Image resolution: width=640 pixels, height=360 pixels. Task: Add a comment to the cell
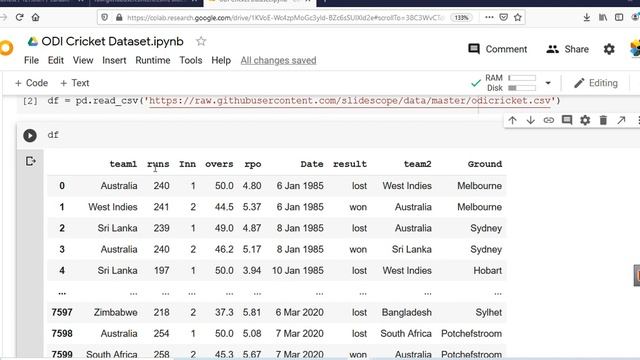coord(567,120)
